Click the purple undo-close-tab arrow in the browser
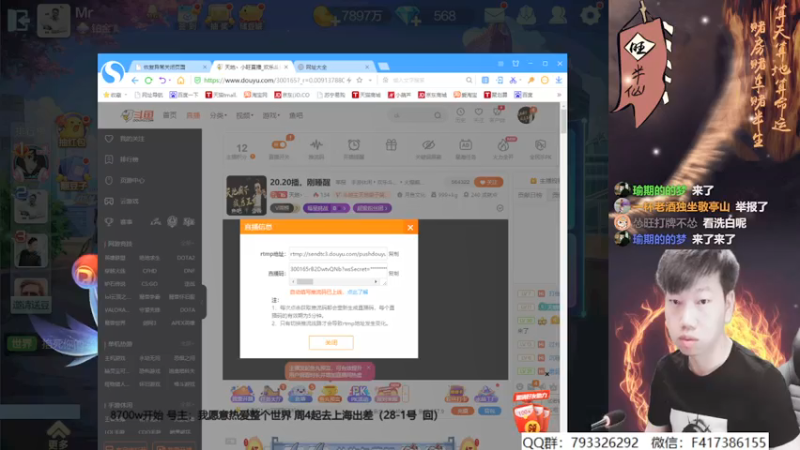 (x=163, y=80)
